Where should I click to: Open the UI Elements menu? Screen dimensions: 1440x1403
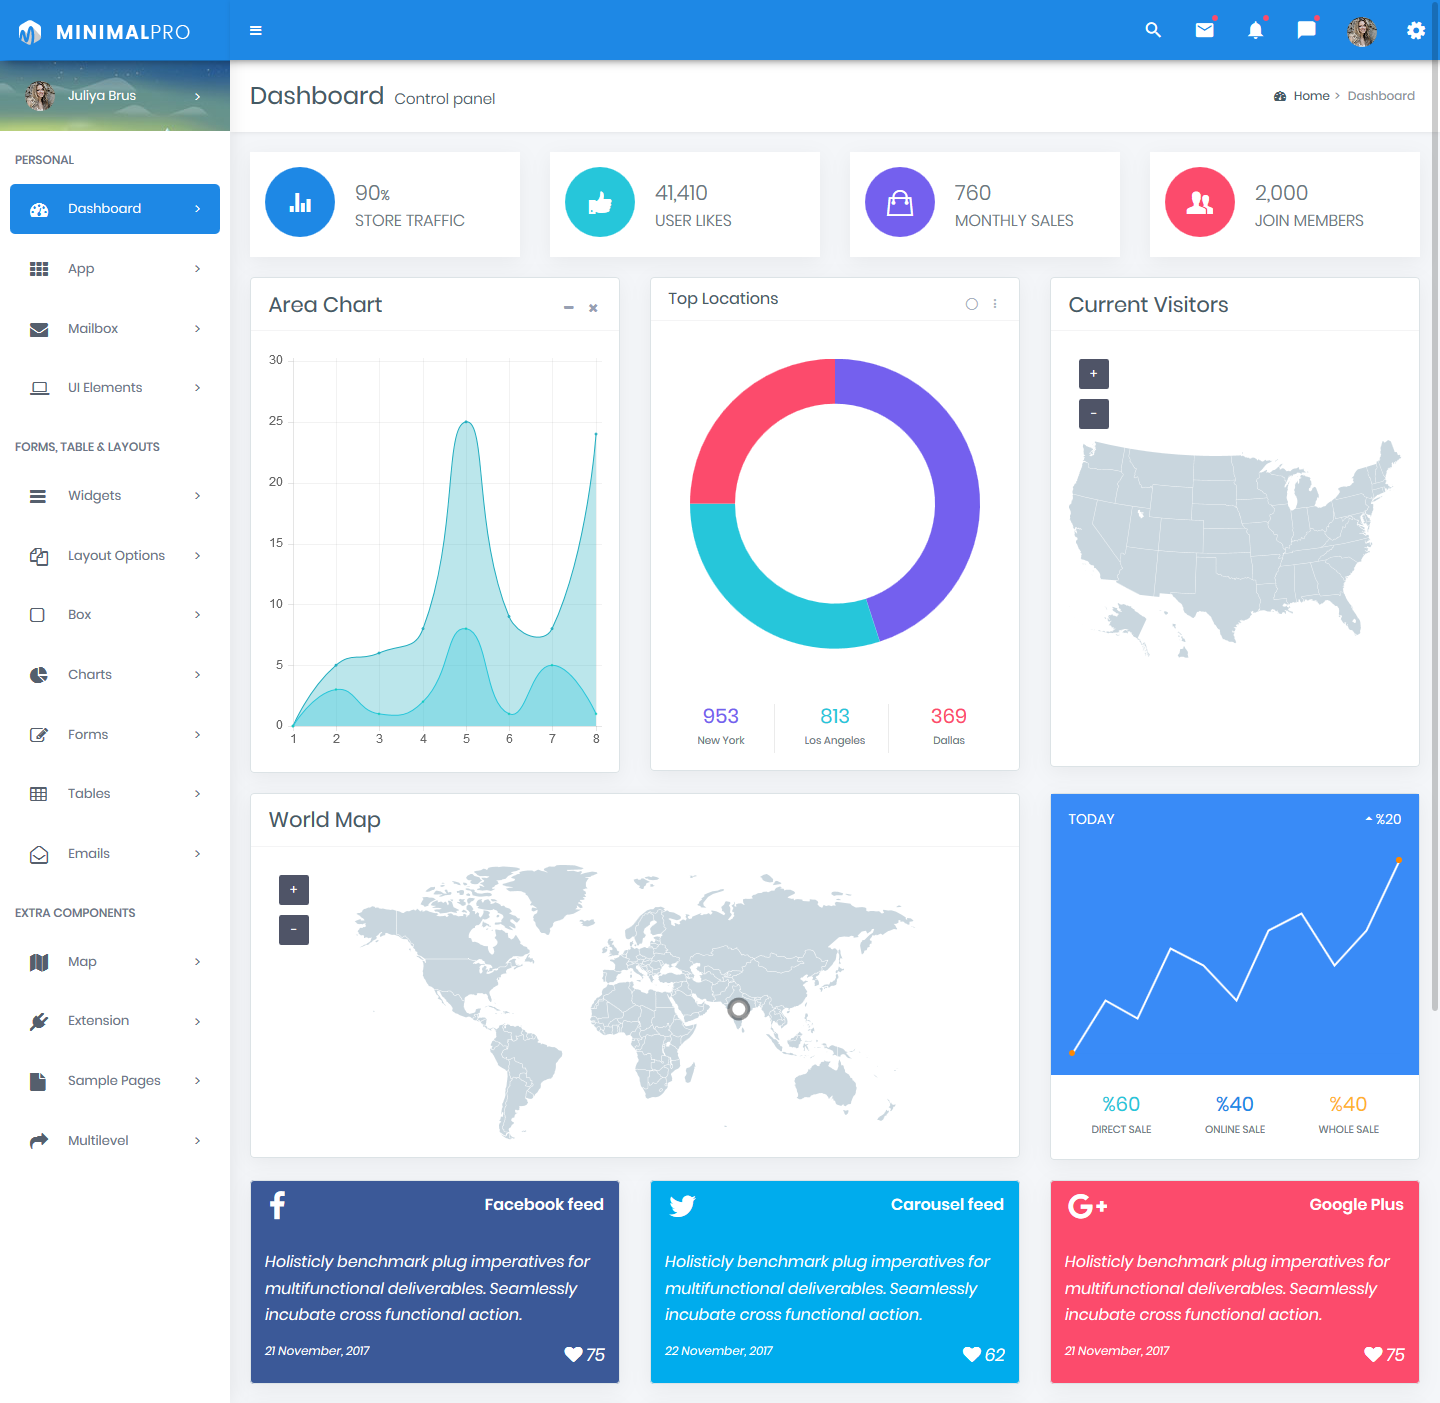pos(115,388)
